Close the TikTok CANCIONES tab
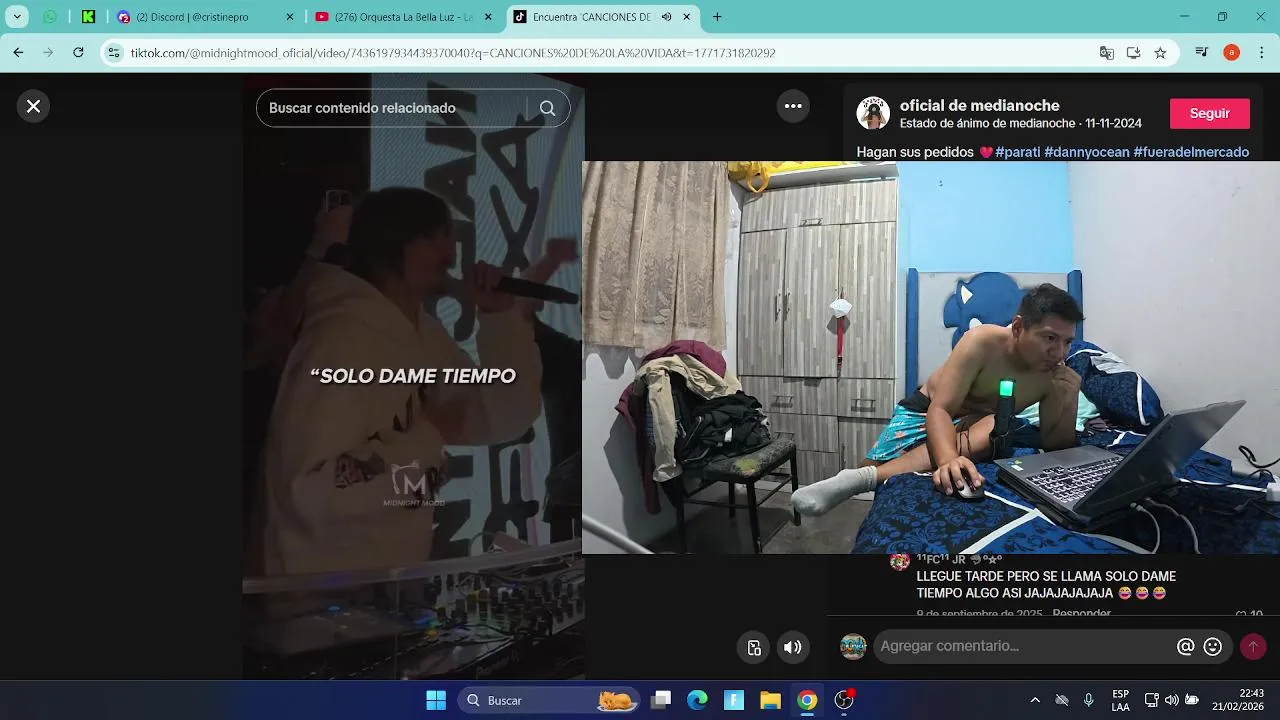 (687, 17)
